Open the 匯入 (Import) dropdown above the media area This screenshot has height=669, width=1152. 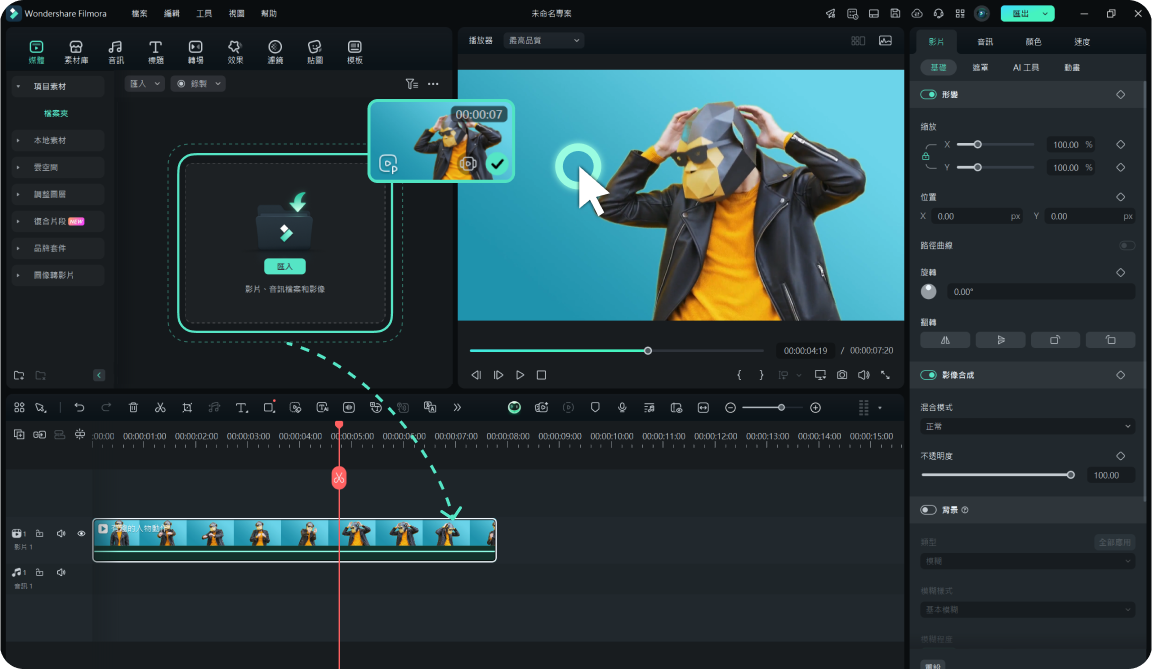coord(145,84)
